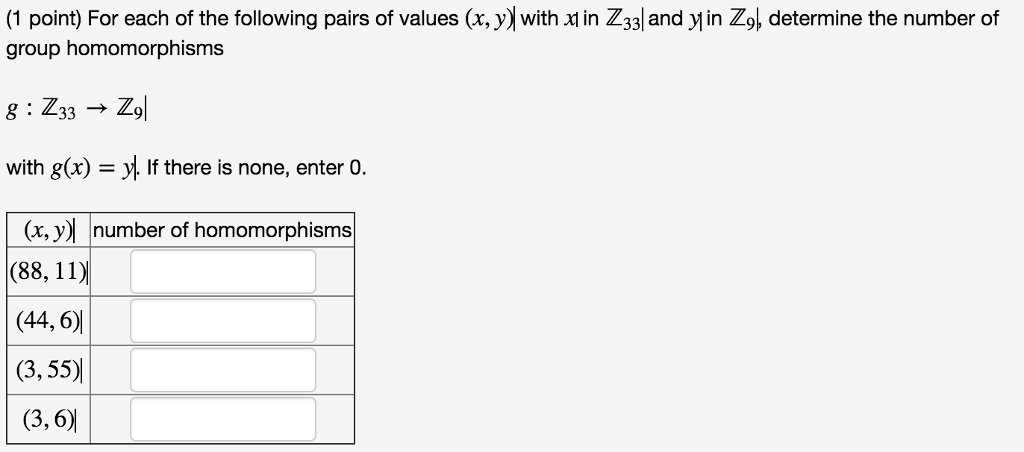
Task: Click the 'number of homomorphisms' column header
Action: tap(222, 230)
